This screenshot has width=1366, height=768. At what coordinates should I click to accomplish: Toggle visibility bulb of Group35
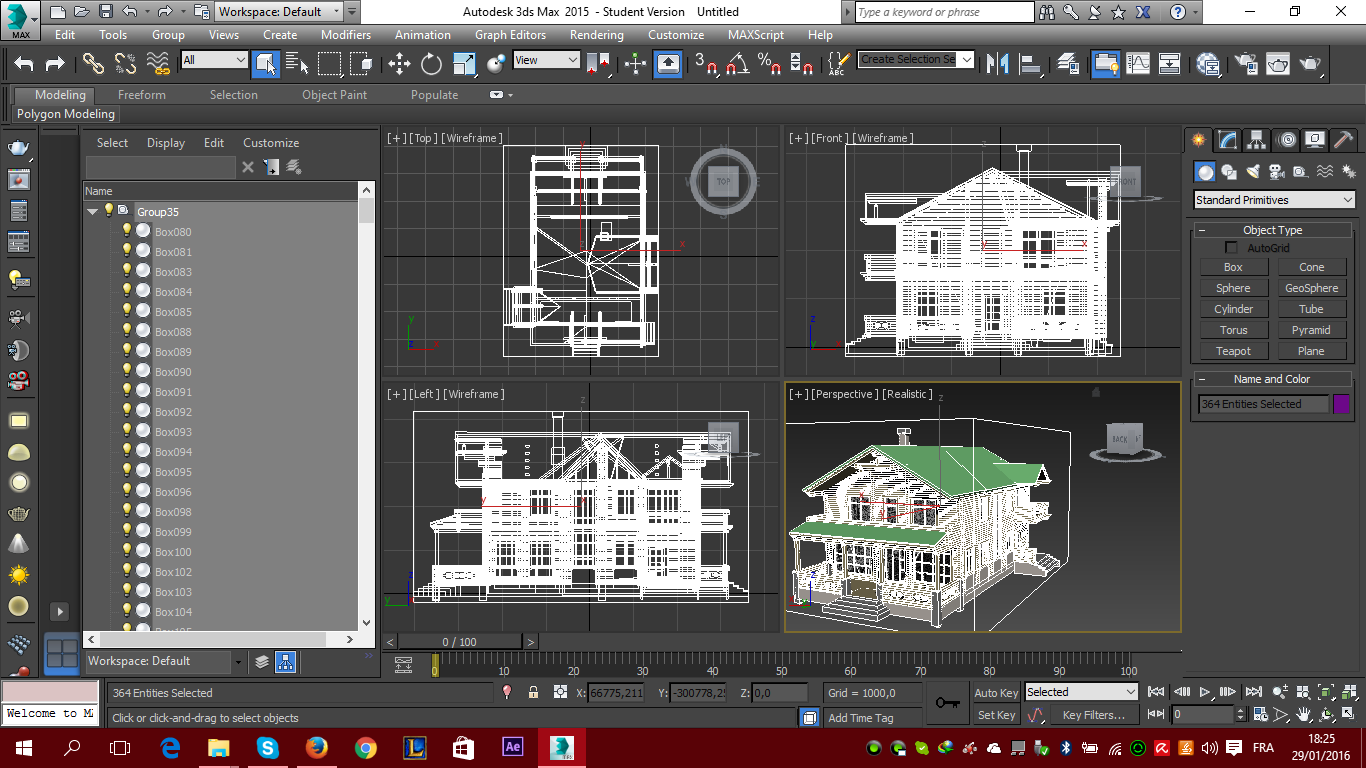pyautogui.click(x=109, y=210)
